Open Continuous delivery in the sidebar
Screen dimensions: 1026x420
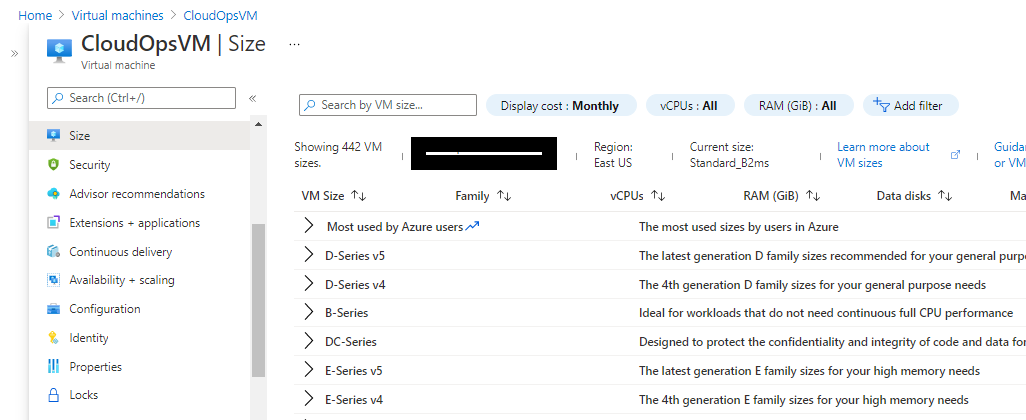point(120,252)
